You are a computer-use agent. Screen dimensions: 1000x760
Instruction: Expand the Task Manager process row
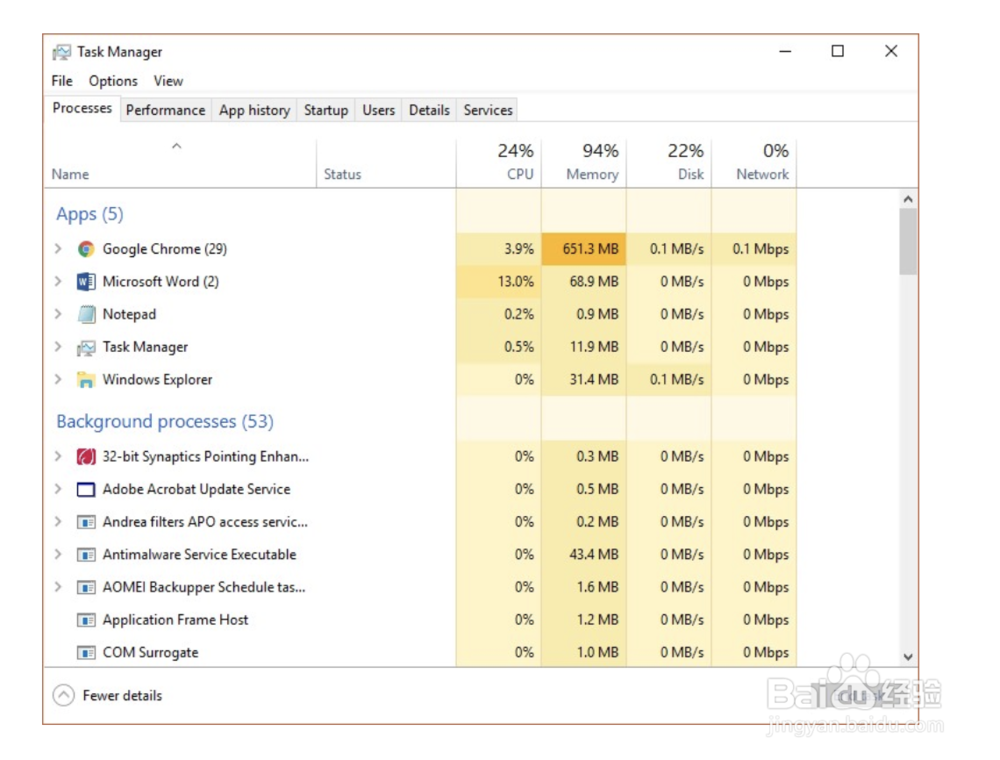[58, 346]
